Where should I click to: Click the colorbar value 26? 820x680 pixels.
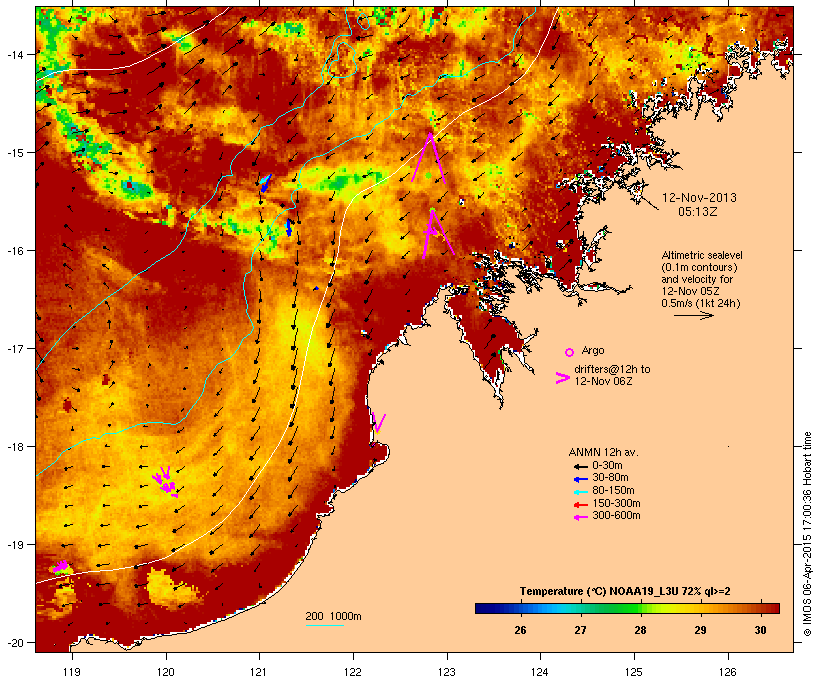[520, 630]
